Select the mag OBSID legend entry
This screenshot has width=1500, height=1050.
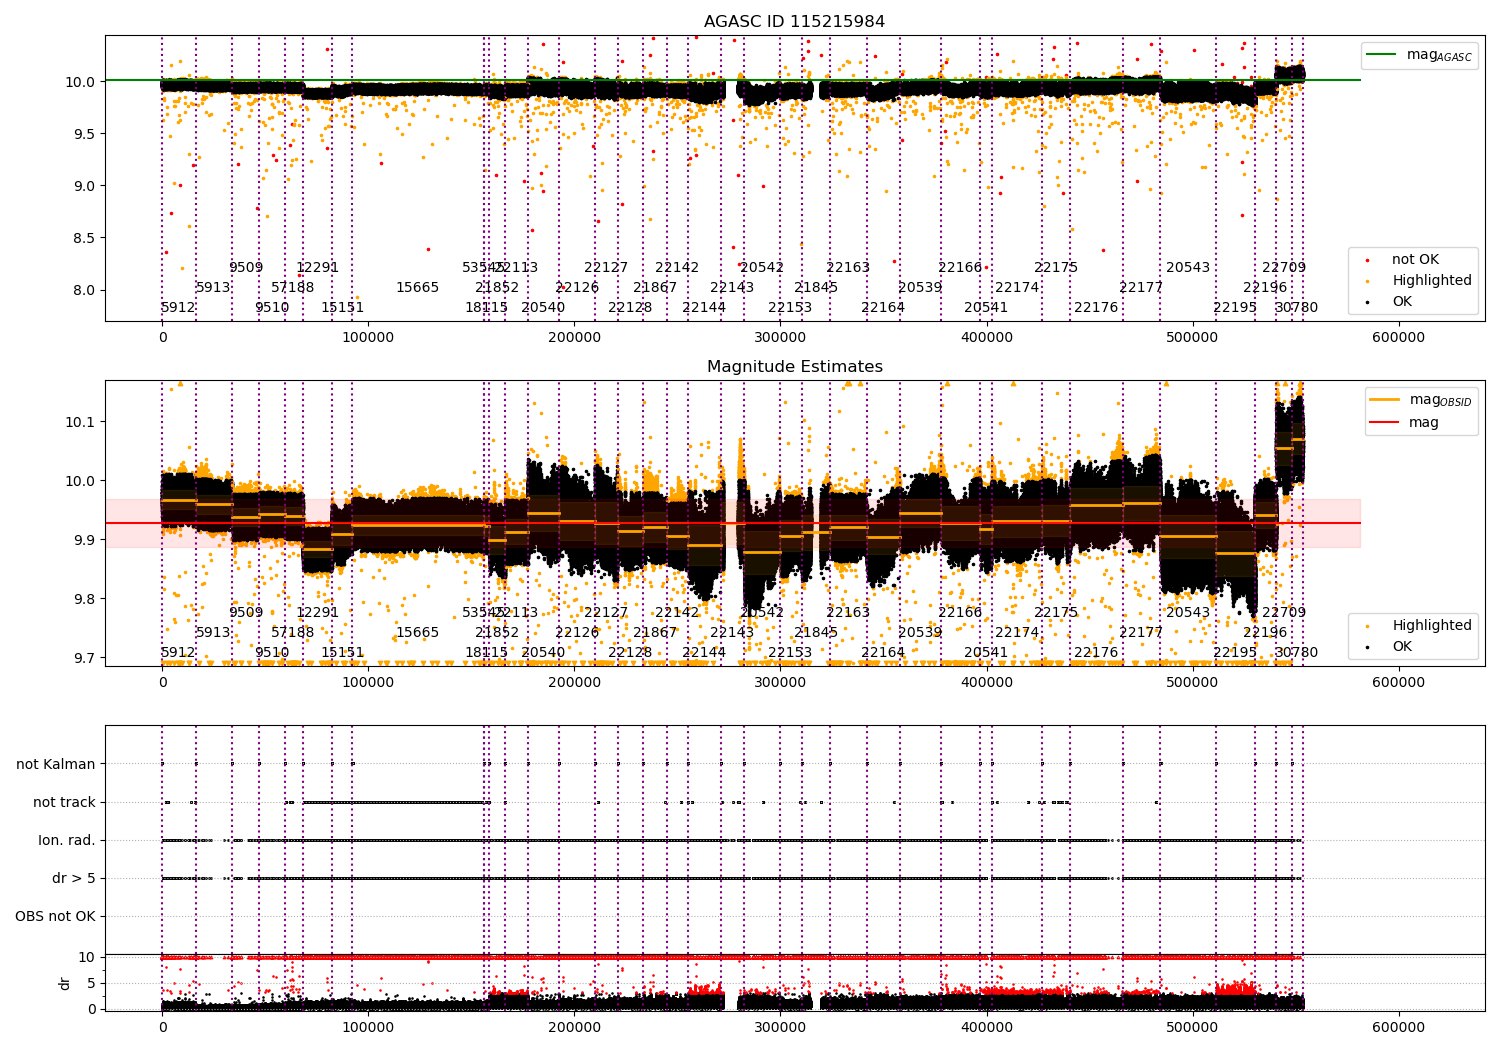coord(1420,400)
